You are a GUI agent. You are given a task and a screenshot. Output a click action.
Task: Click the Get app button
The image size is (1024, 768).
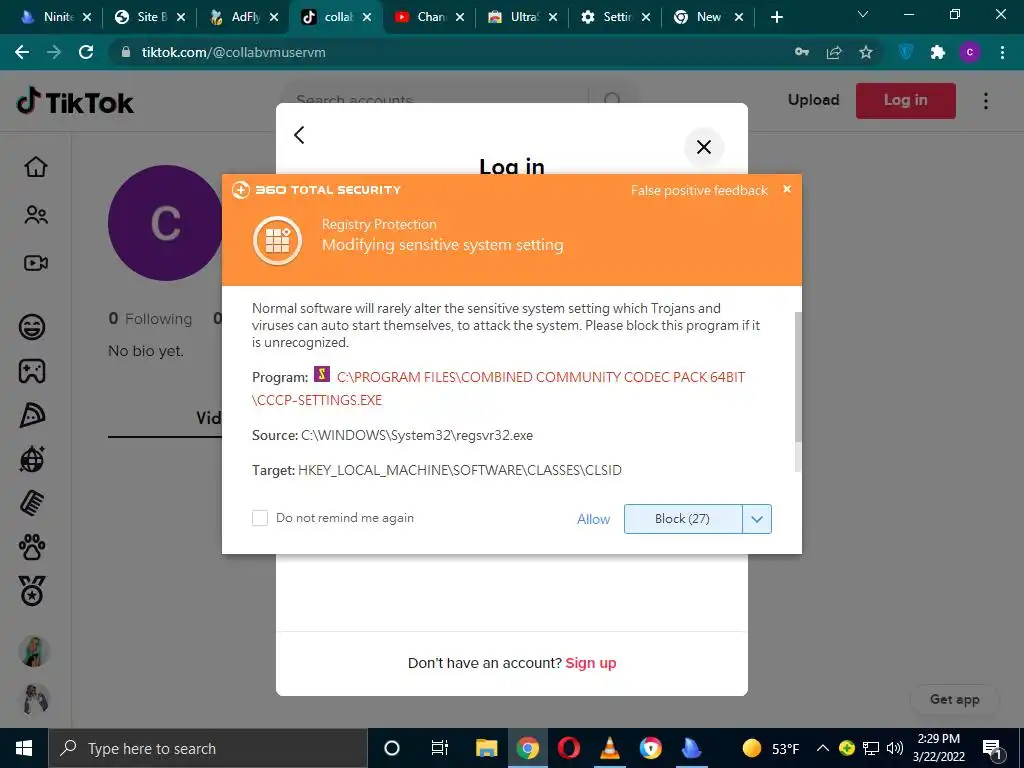[954, 699]
